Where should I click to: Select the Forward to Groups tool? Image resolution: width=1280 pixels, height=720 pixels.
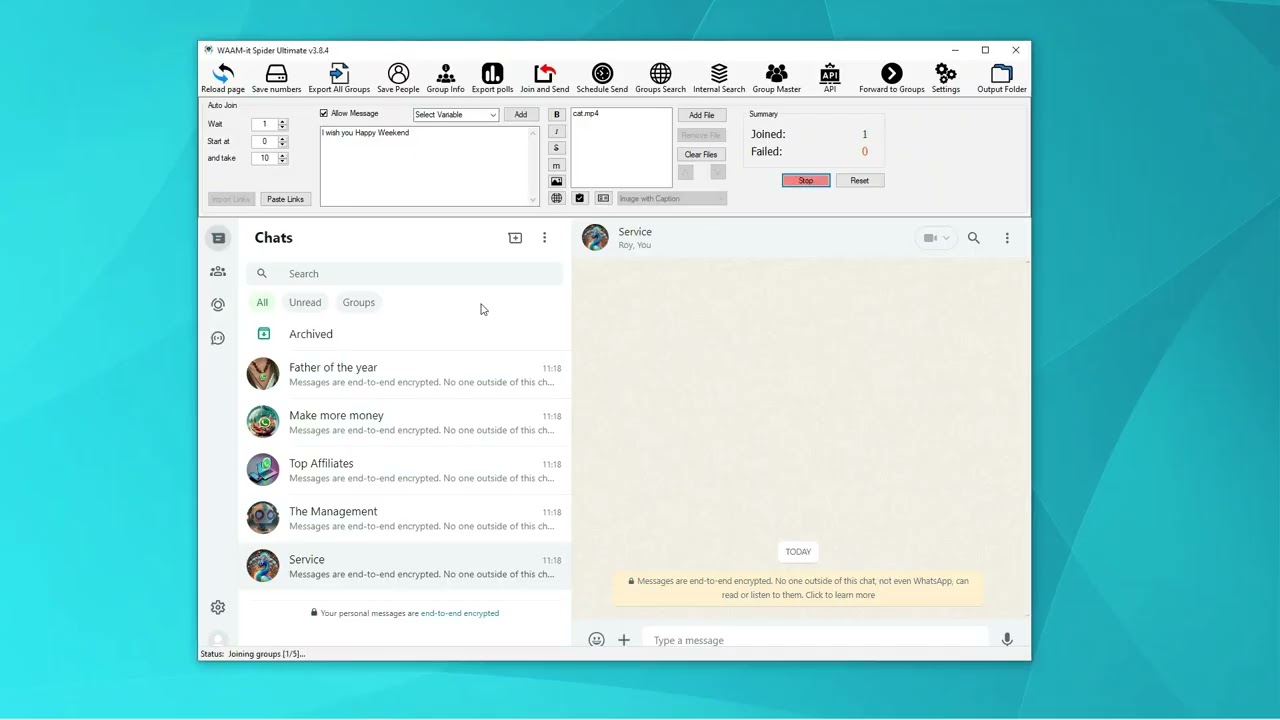click(x=891, y=78)
